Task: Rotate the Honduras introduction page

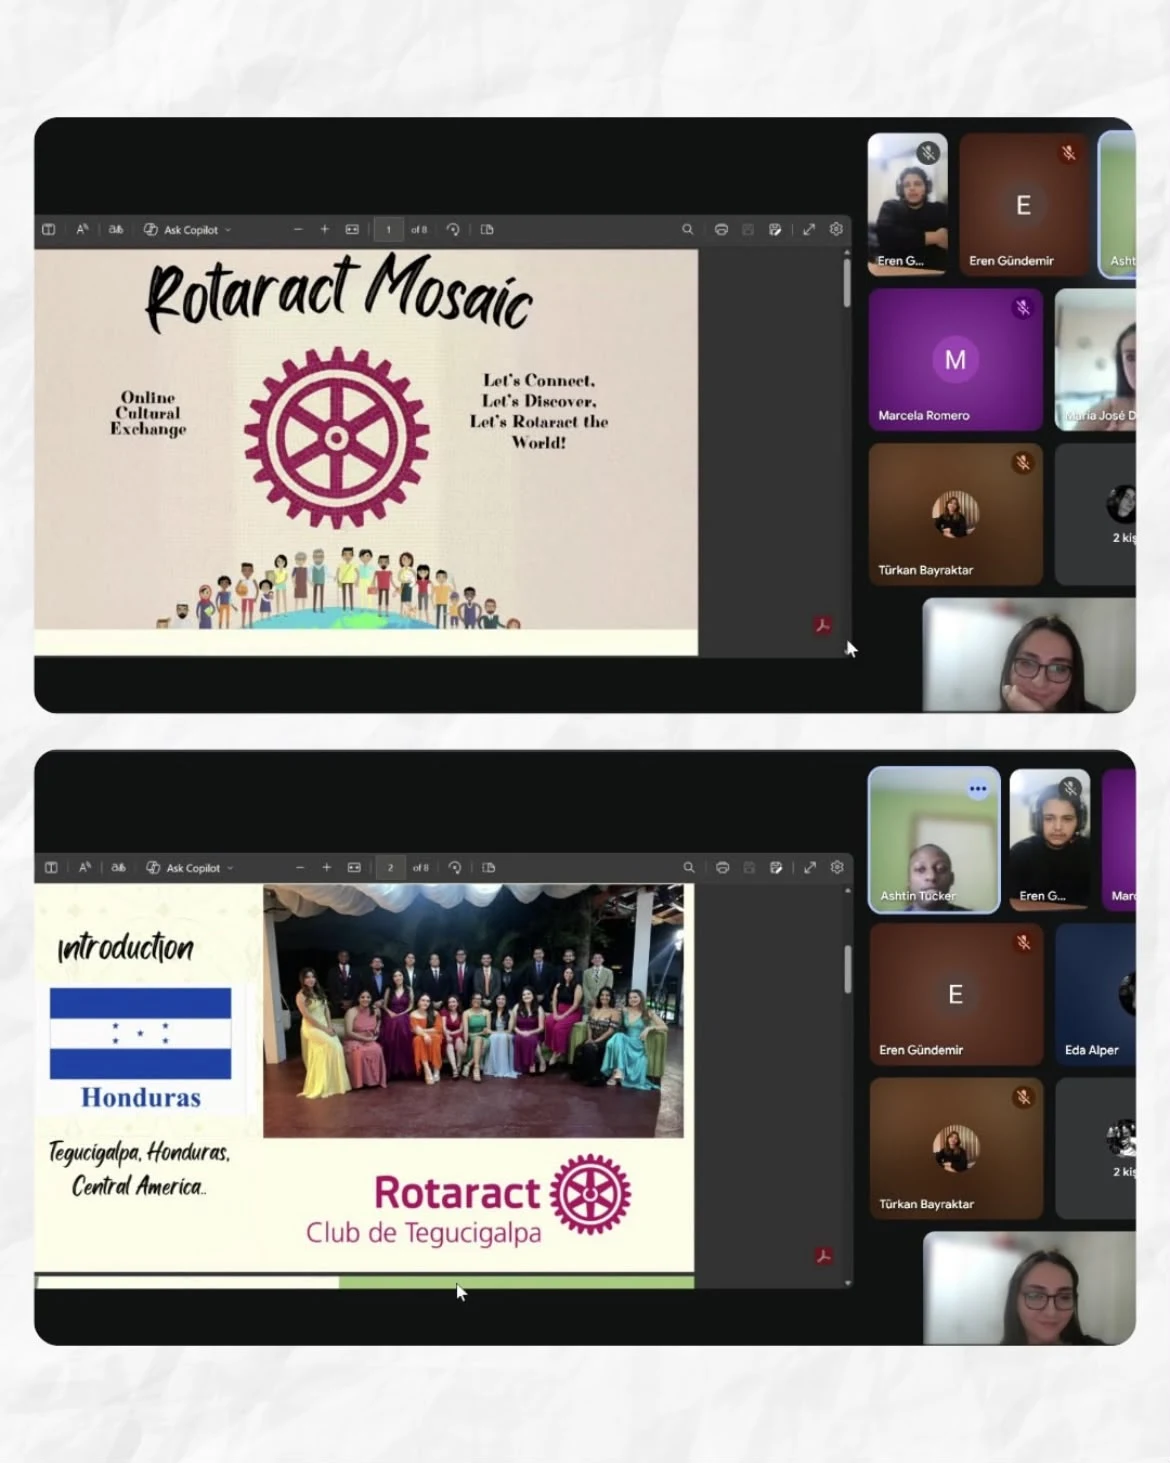Action: [455, 867]
